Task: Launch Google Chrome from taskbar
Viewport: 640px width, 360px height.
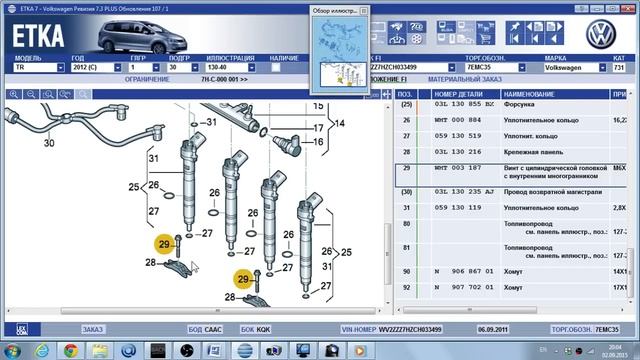Action: (x=71, y=351)
